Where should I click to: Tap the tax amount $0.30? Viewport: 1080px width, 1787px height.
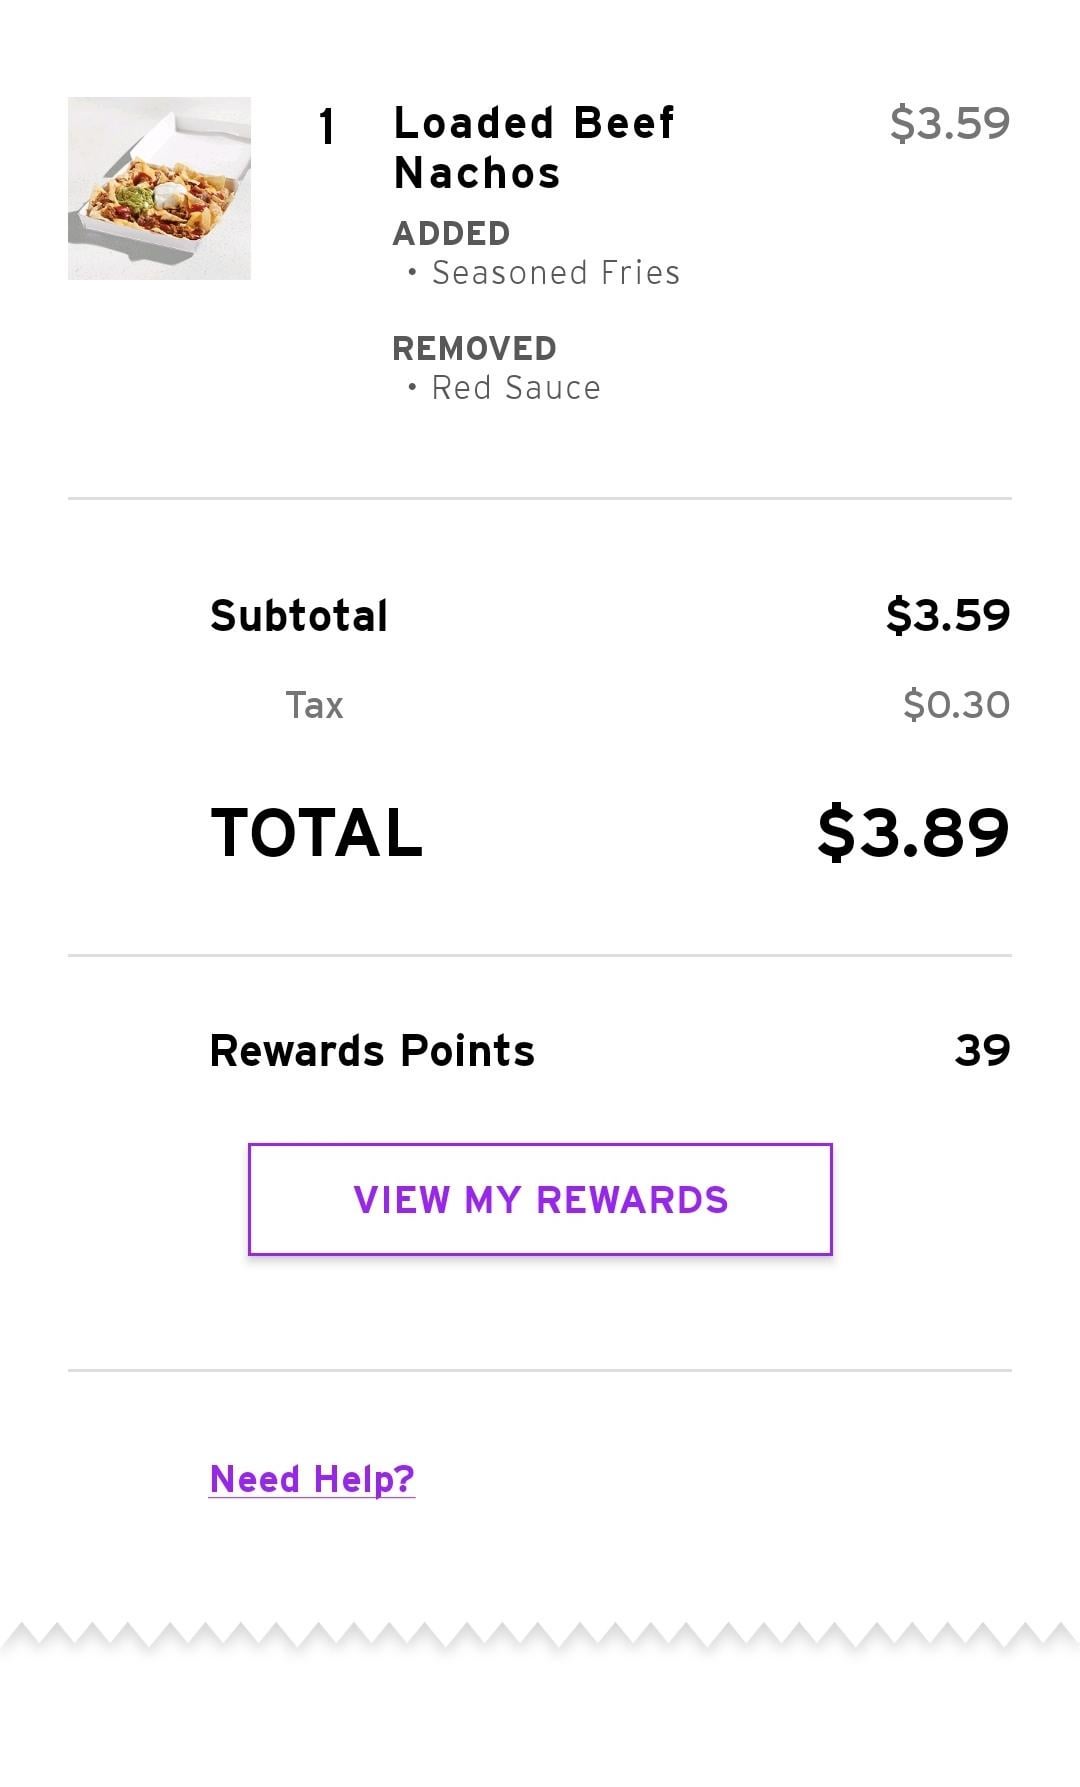pyautogui.click(x=955, y=705)
